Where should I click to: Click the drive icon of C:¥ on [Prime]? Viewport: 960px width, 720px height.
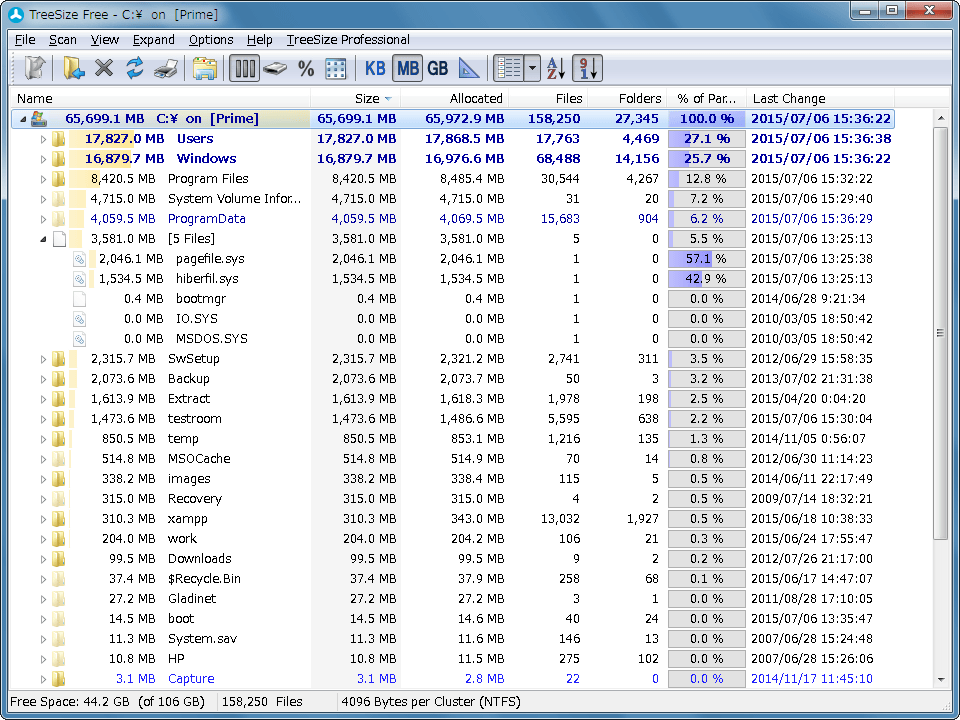click(39, 118)
